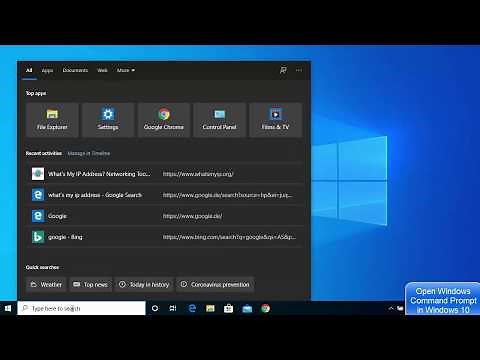Open Task View from the taskbar

[173, 308]
